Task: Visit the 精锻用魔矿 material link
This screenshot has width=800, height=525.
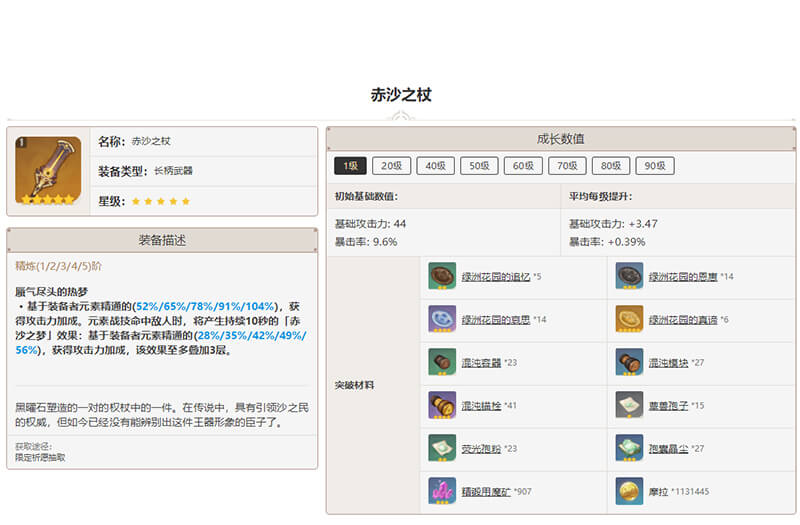Action: (486, 491)
